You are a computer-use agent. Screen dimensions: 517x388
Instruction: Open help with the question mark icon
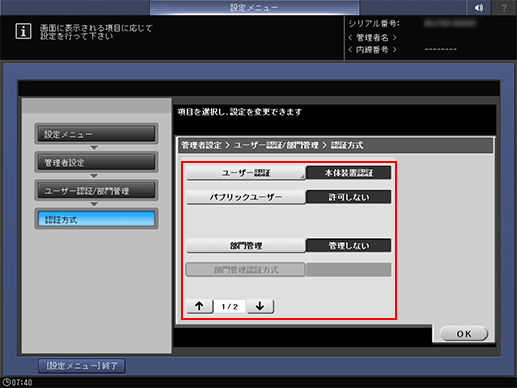[504, 7]
